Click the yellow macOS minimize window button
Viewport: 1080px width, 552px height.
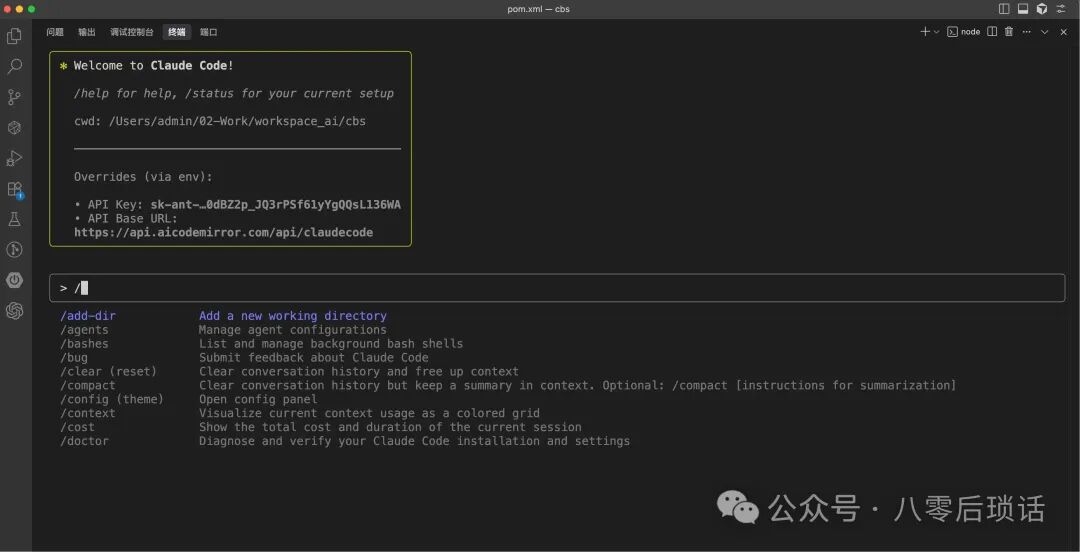click(20, 9)
